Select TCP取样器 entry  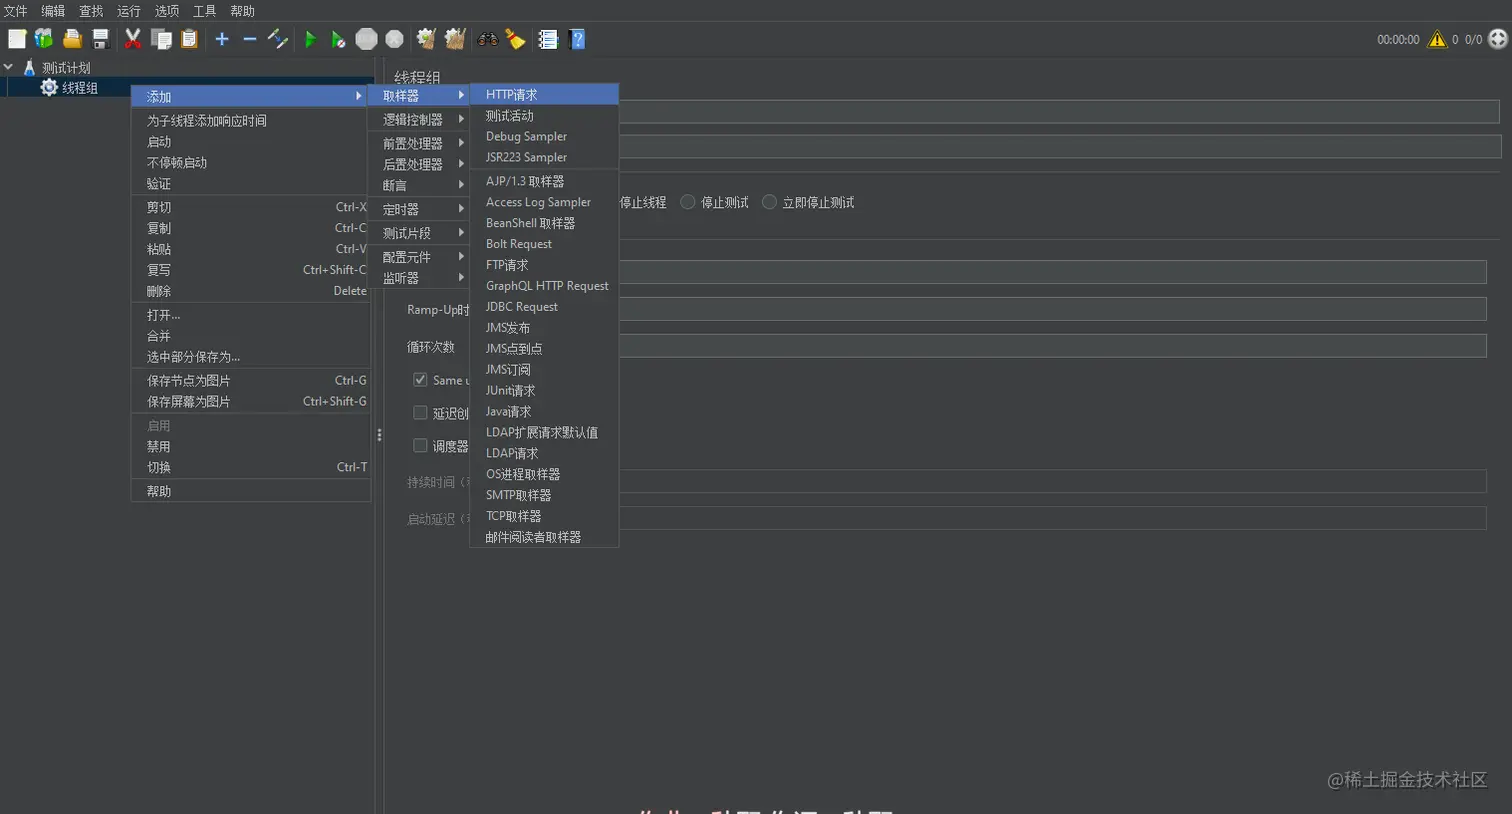click(544, 516)
